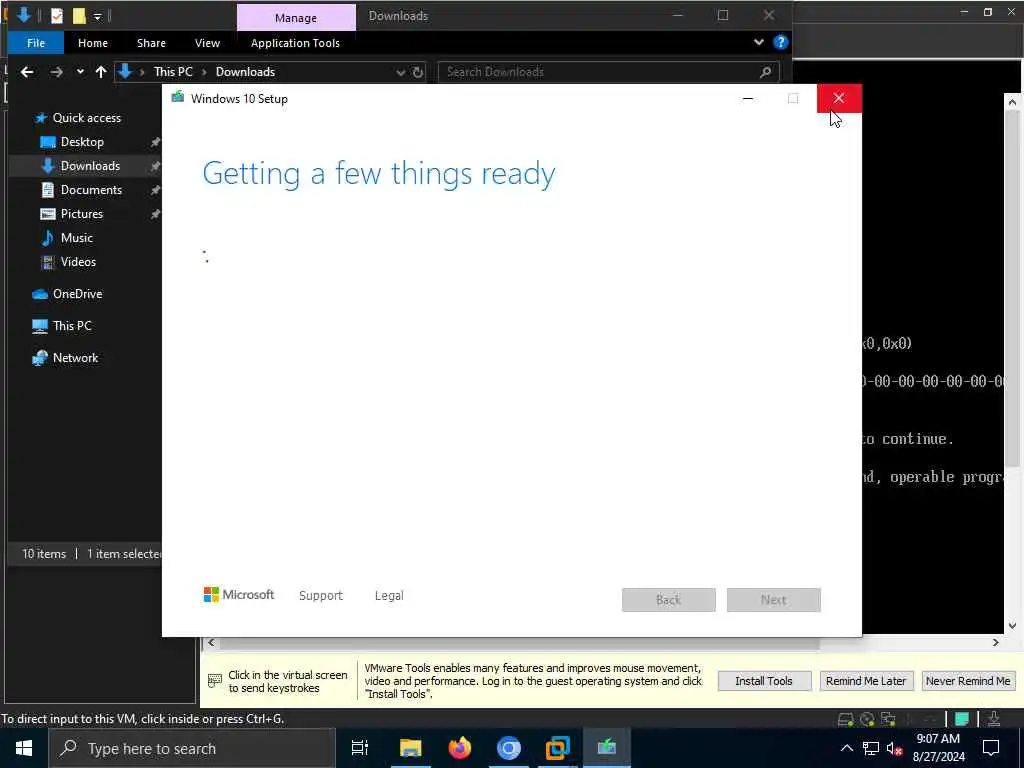Click the VMware hard disk status icon
This screenshot has width=1024, height=768.
846,720
